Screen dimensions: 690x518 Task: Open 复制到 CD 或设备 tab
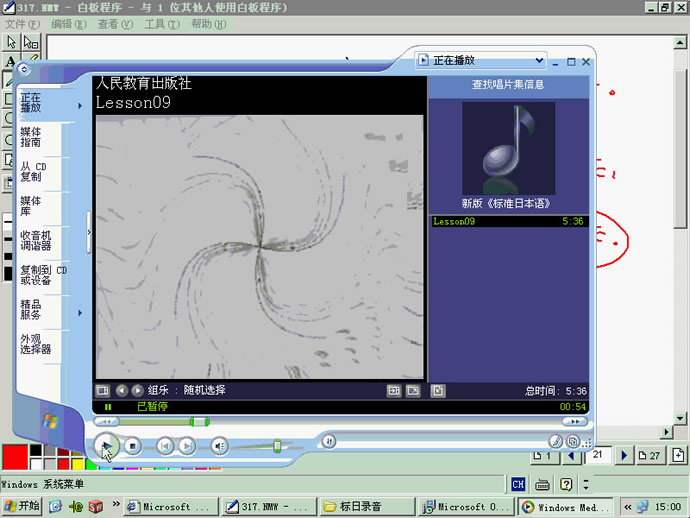coord(43,275)
